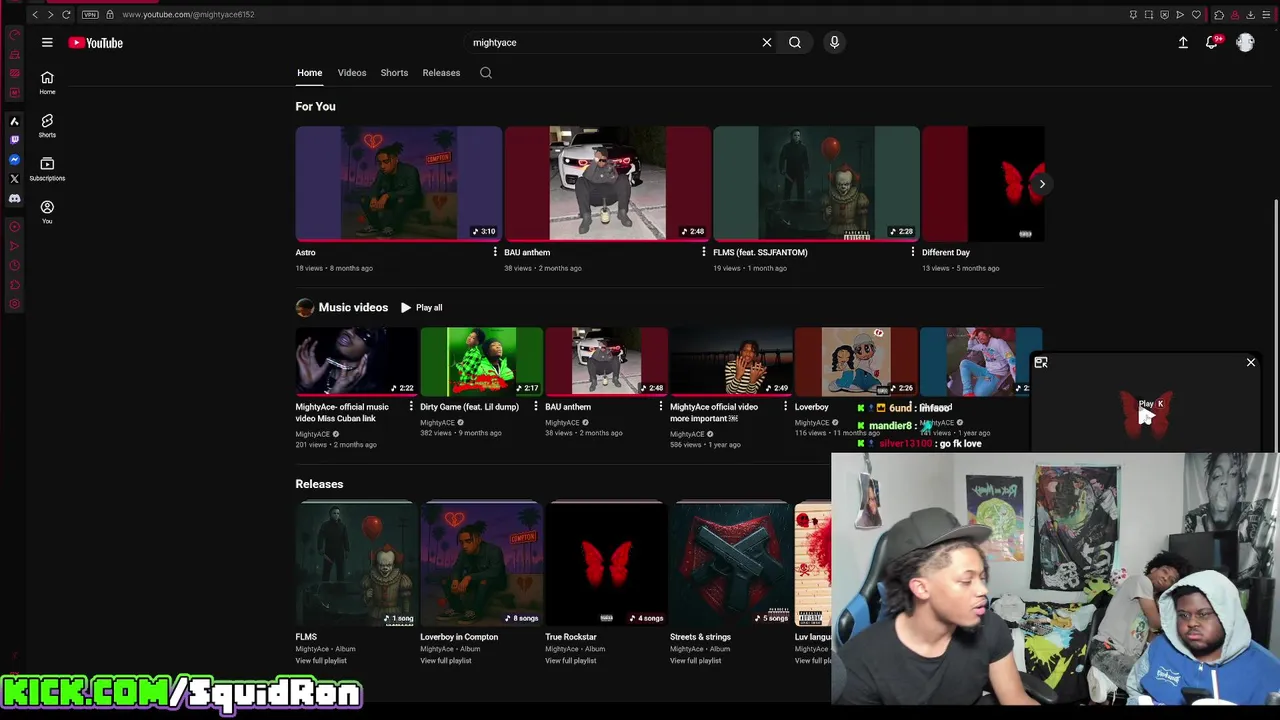
Task: Click the Play all button for Music videos
Action: click(421, 308)
